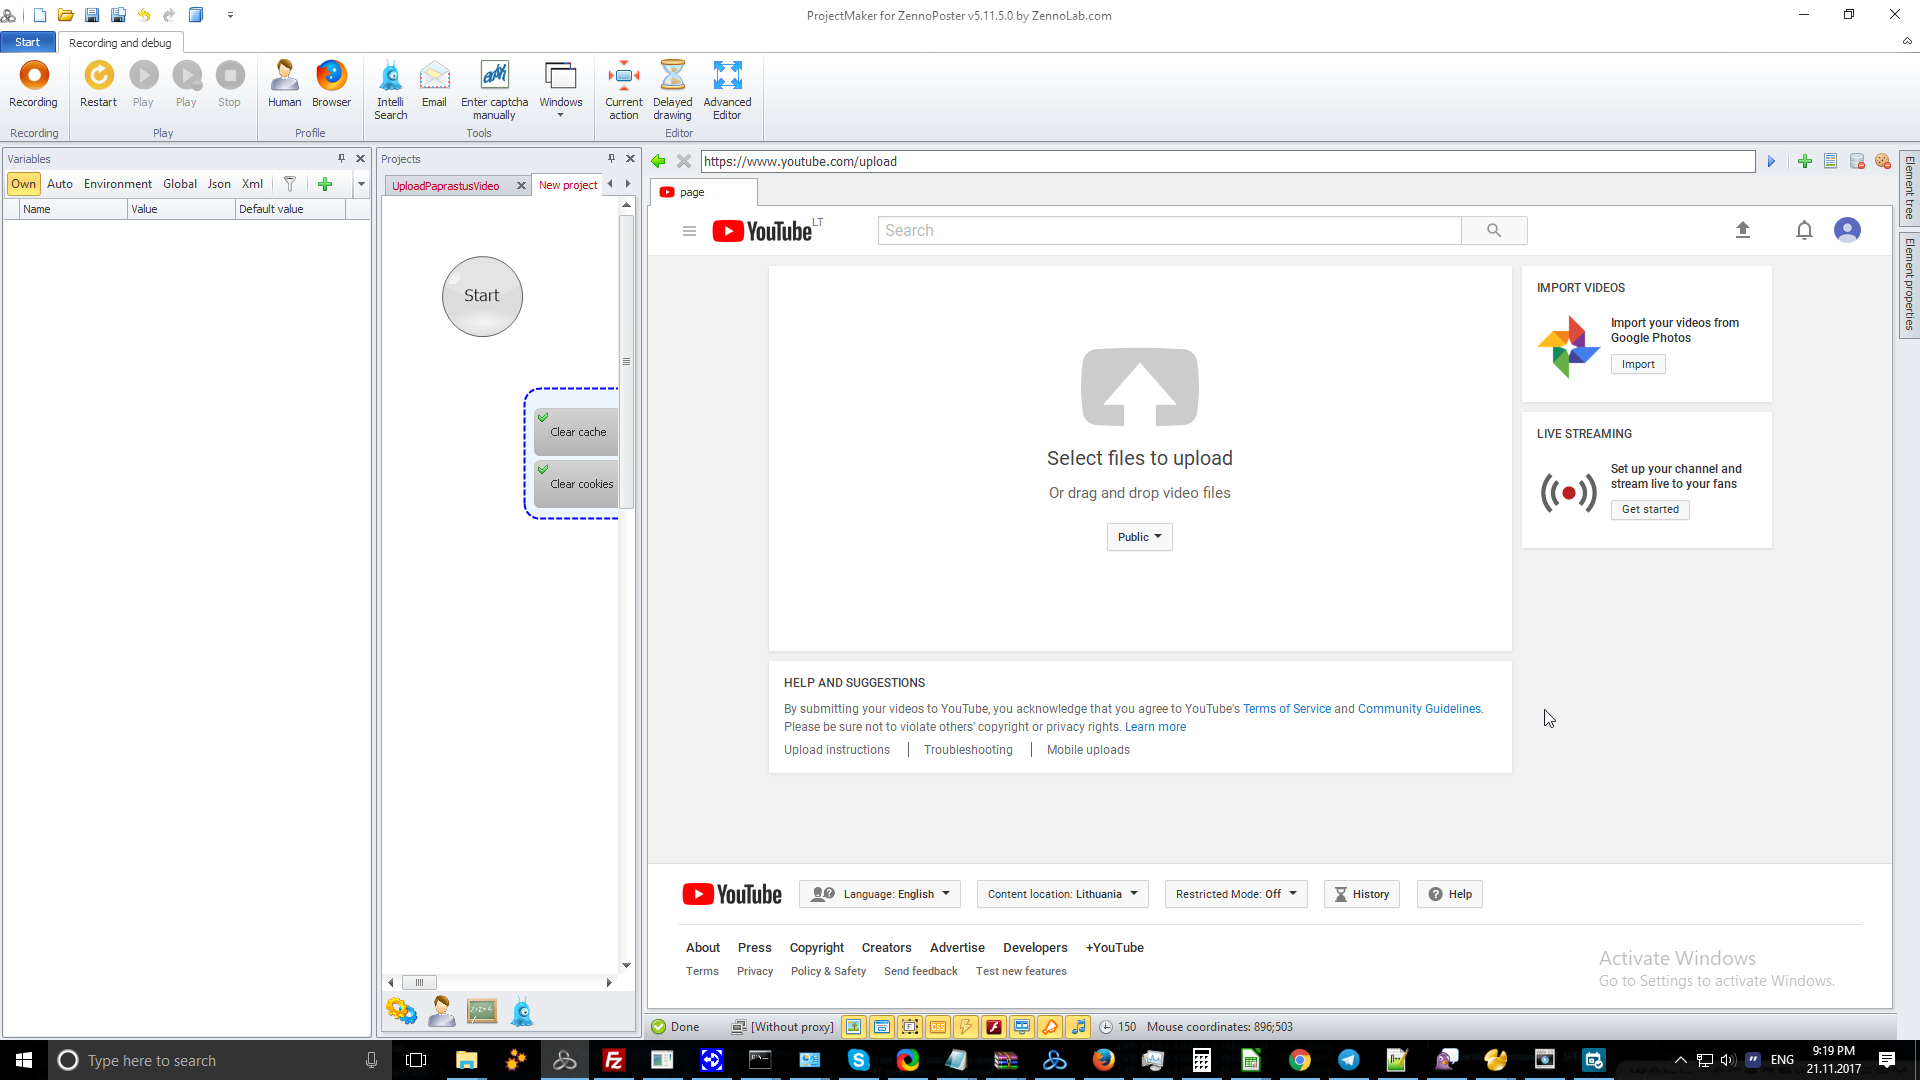This screenshot has width=1920, height=1080.
Task: Add a new browser tab with green plus
Action: pos(1804,161)
